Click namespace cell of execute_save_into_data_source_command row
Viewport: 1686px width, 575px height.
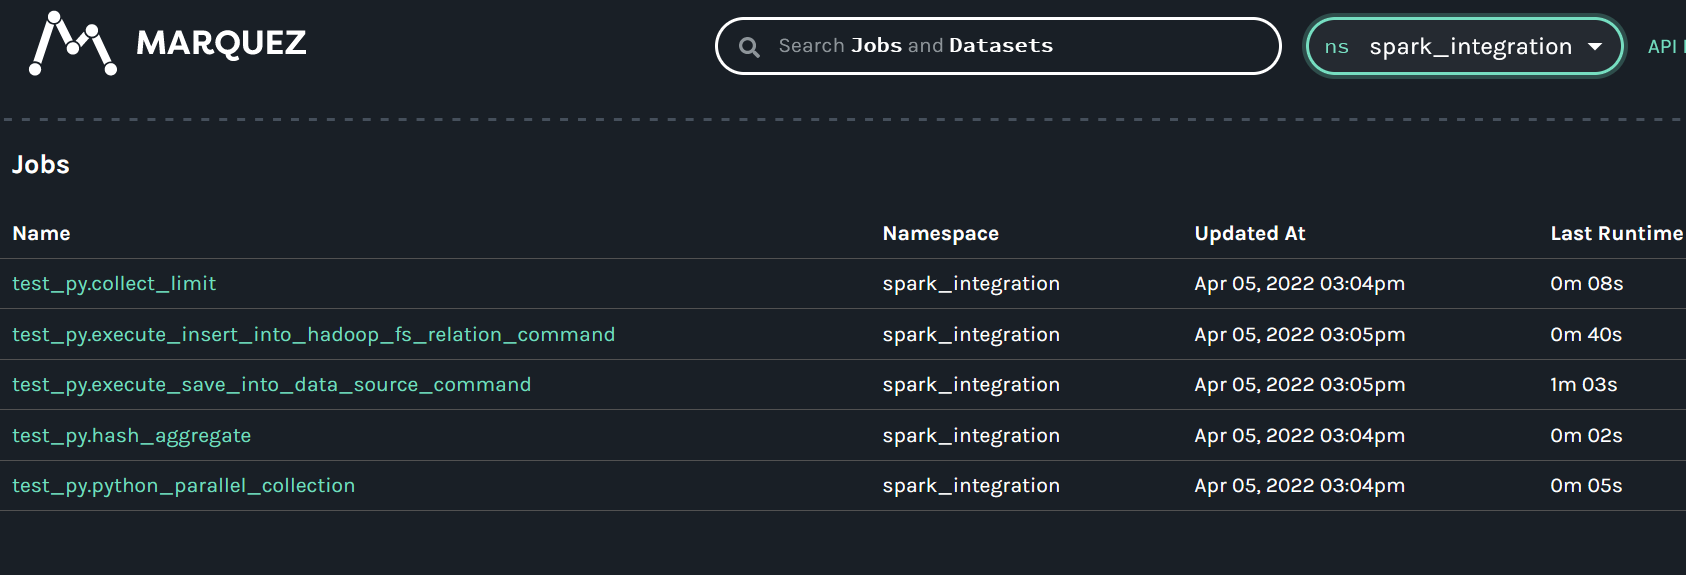tap(971, 385)
